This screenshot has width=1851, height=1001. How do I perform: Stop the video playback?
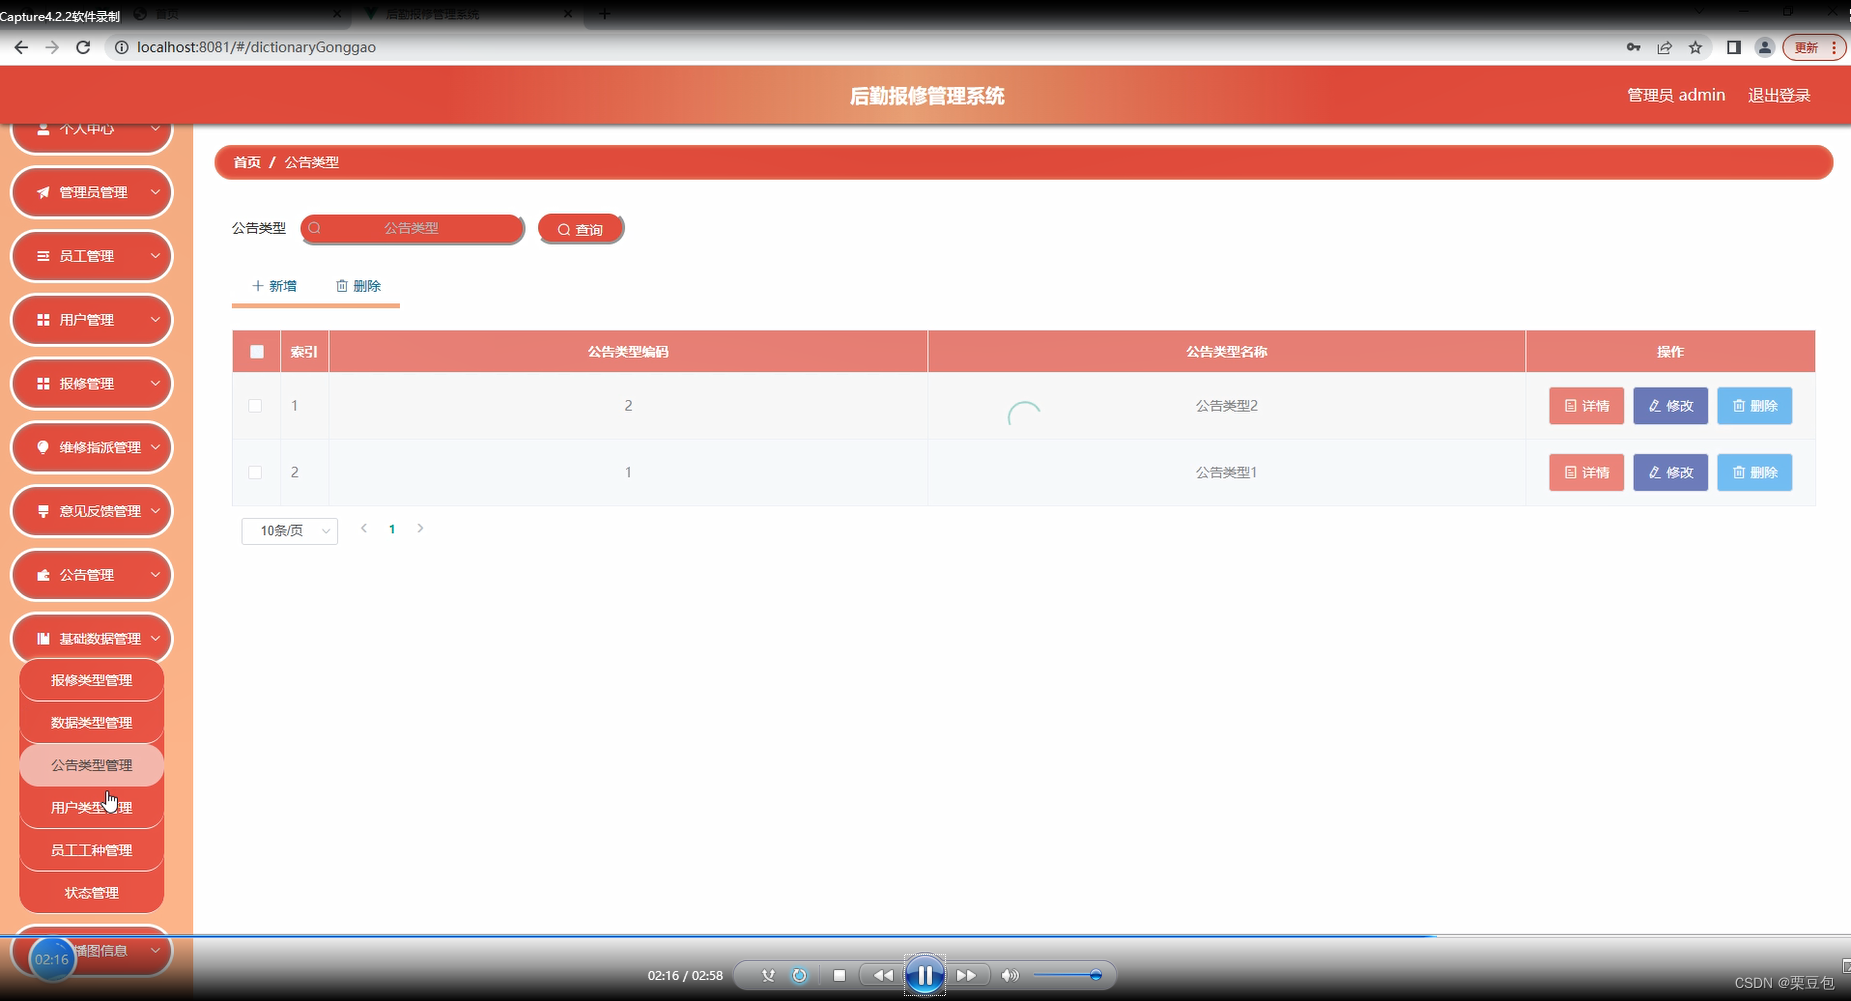(x=839, y=975)
